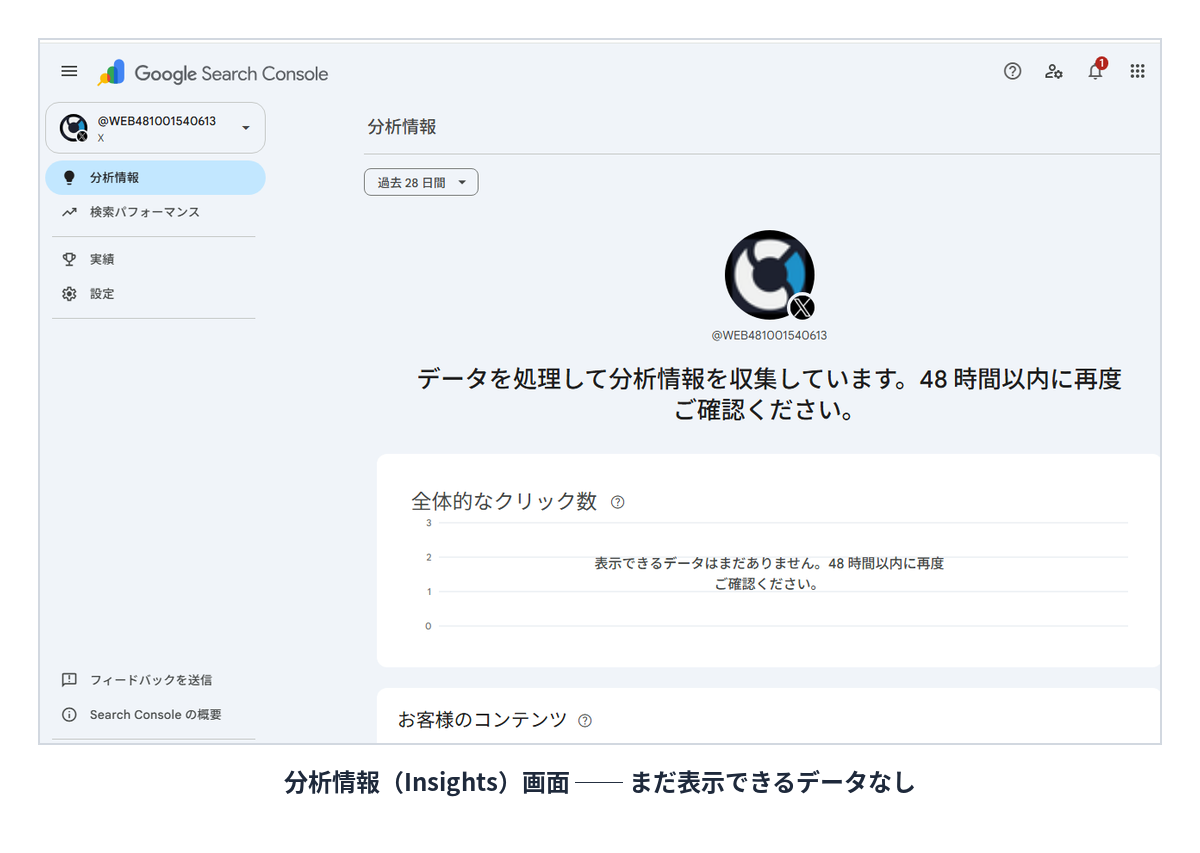Open the notifications bell
Screen dimensions: 1200x853
[x=1096, y=70]
